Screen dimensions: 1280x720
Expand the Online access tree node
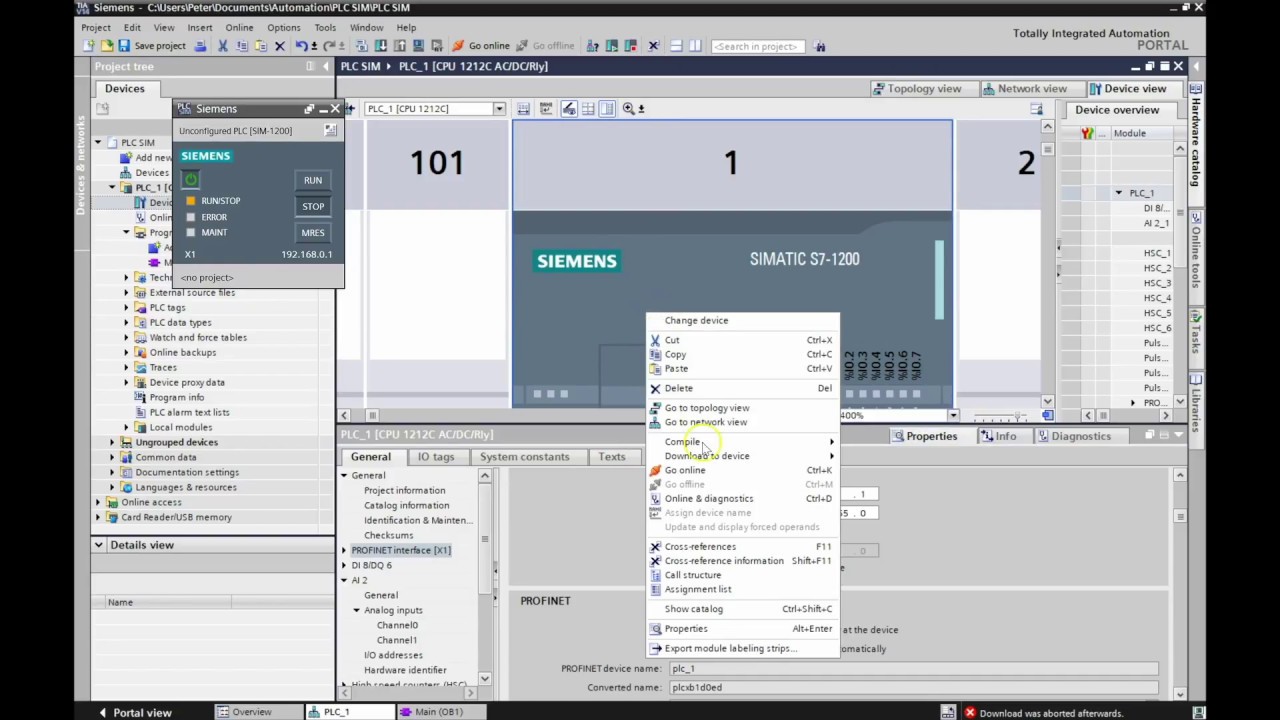[x=99, y=502]
